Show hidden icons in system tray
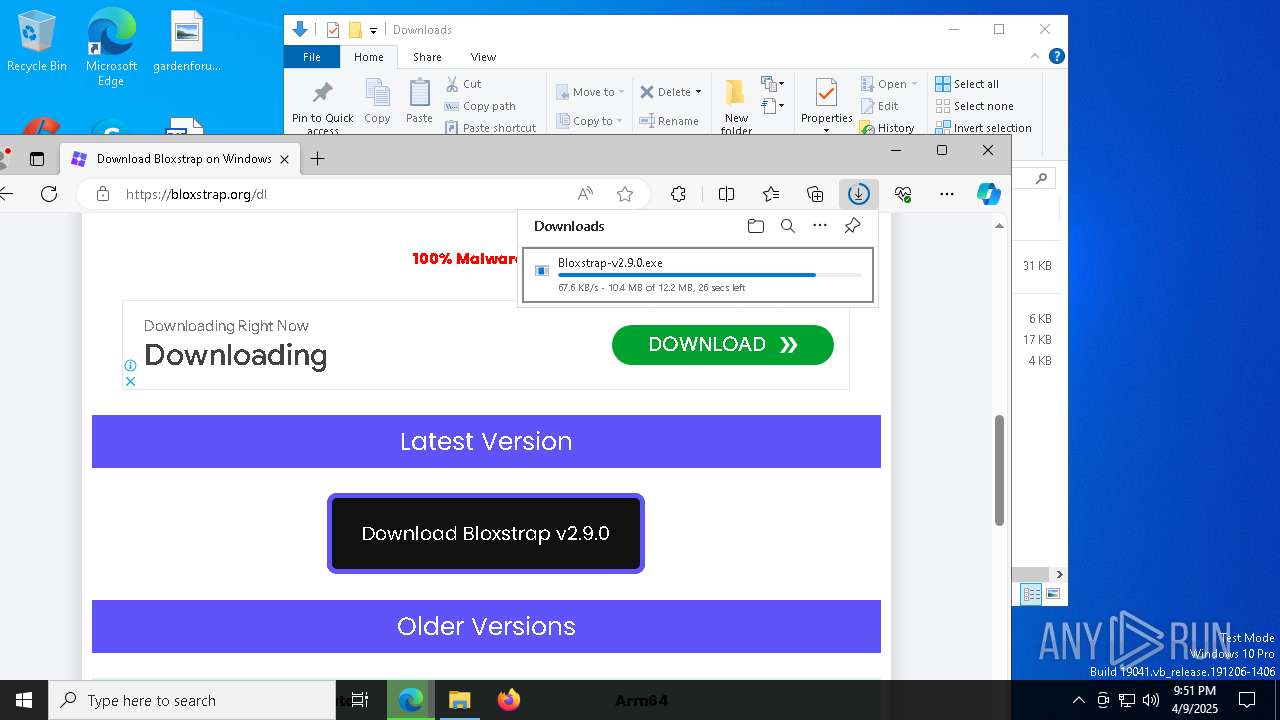 [x=1078, y=700]
